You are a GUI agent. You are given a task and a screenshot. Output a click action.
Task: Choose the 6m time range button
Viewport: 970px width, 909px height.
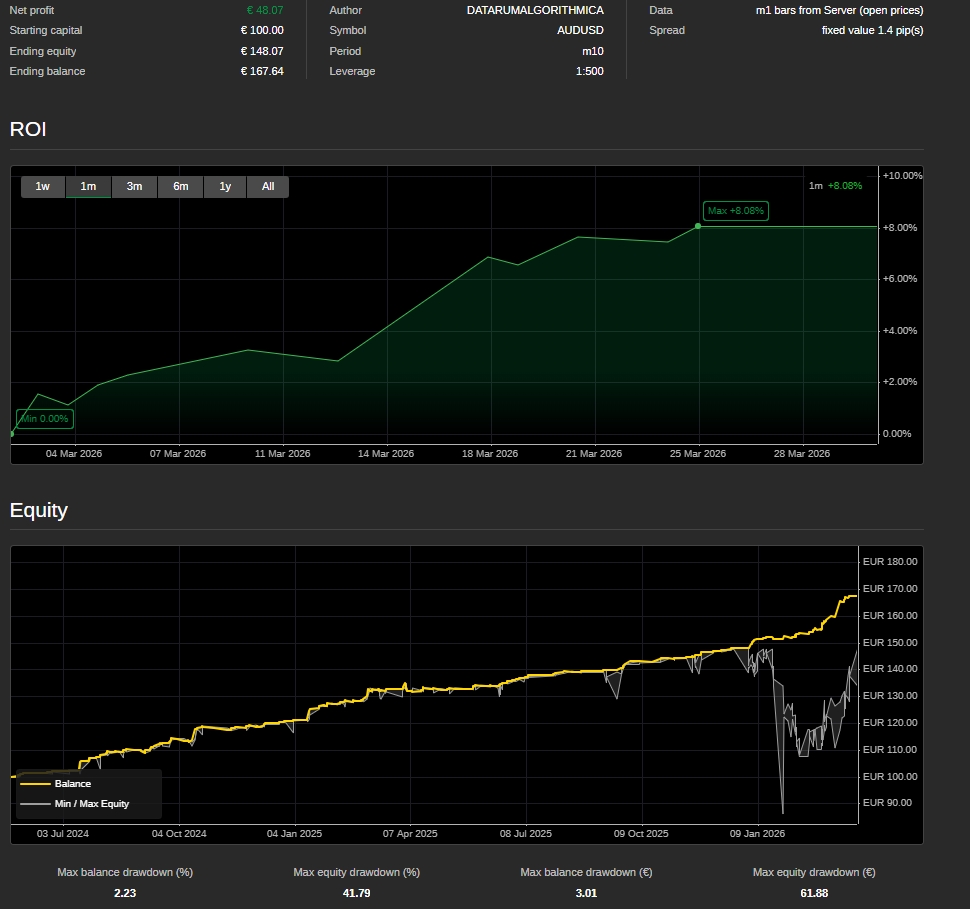[x=180, y=187]
